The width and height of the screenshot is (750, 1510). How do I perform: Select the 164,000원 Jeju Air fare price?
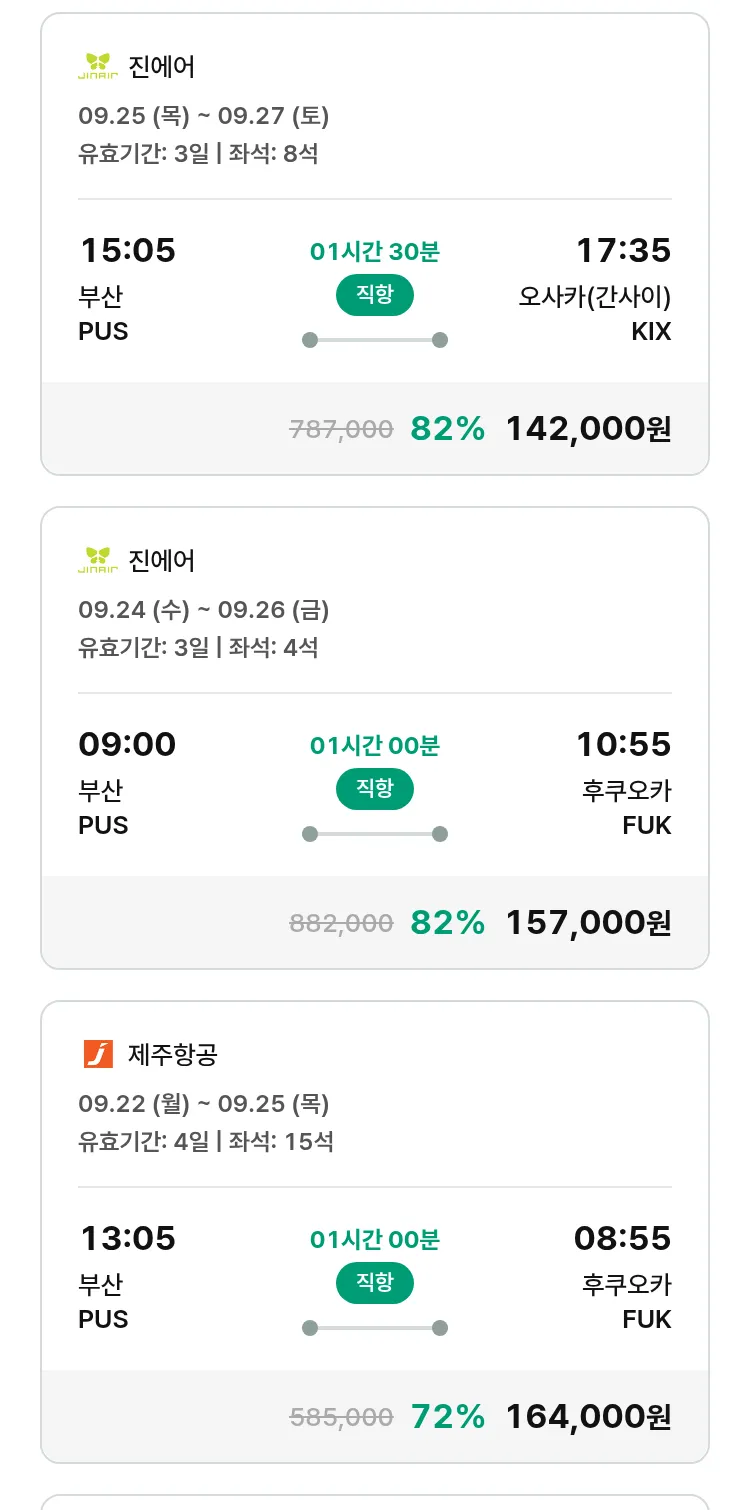[588, 1417]
